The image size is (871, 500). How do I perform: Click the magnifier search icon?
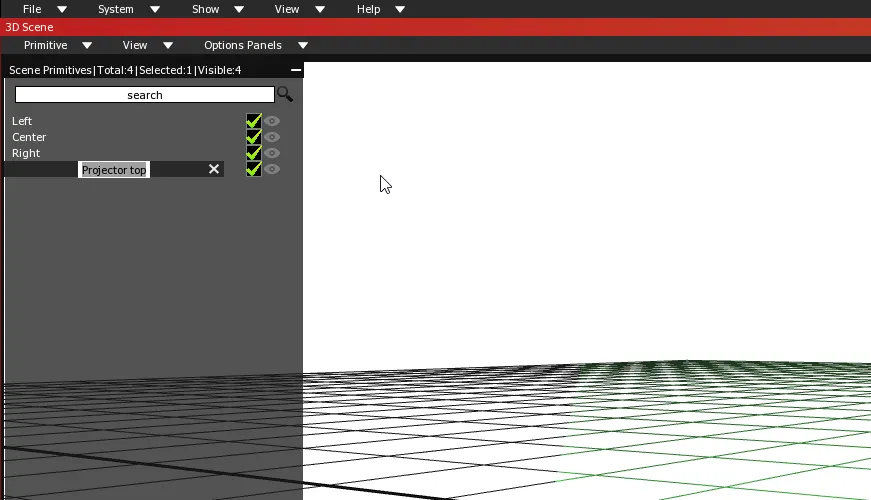tap(285, 94)
